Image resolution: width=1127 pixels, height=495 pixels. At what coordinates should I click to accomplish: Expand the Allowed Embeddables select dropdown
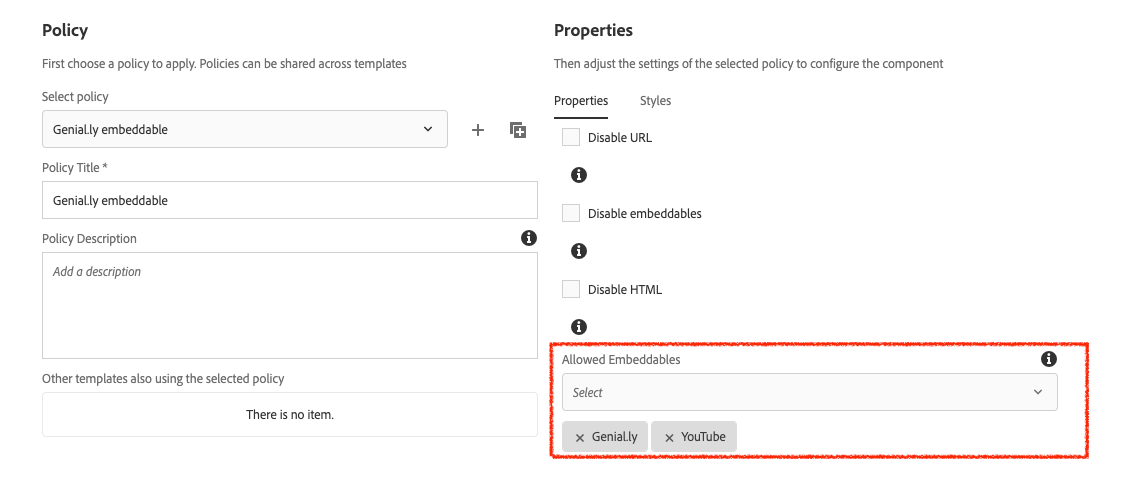[809, 392]
